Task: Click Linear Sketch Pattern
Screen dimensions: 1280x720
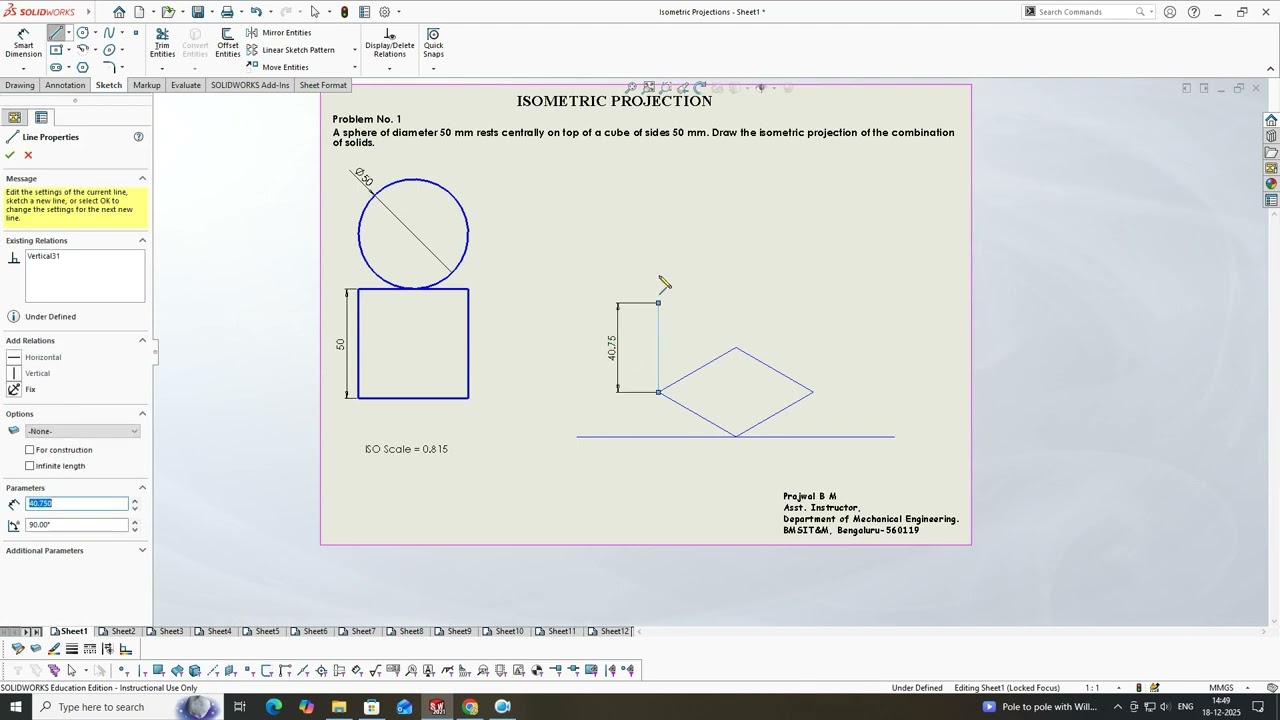Action: click(x=291, y=50)
